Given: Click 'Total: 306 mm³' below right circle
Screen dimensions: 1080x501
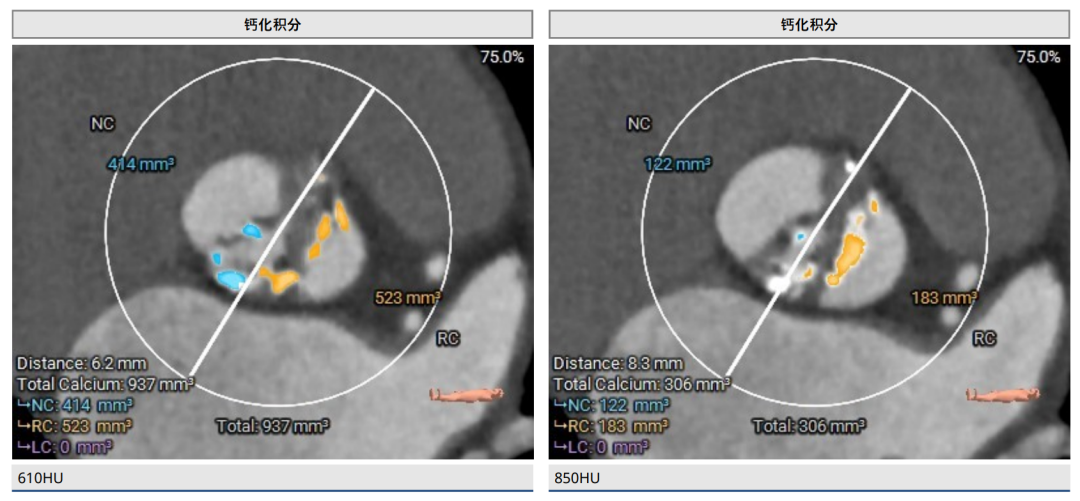Looking at the screenshot, I should point(809,425).
